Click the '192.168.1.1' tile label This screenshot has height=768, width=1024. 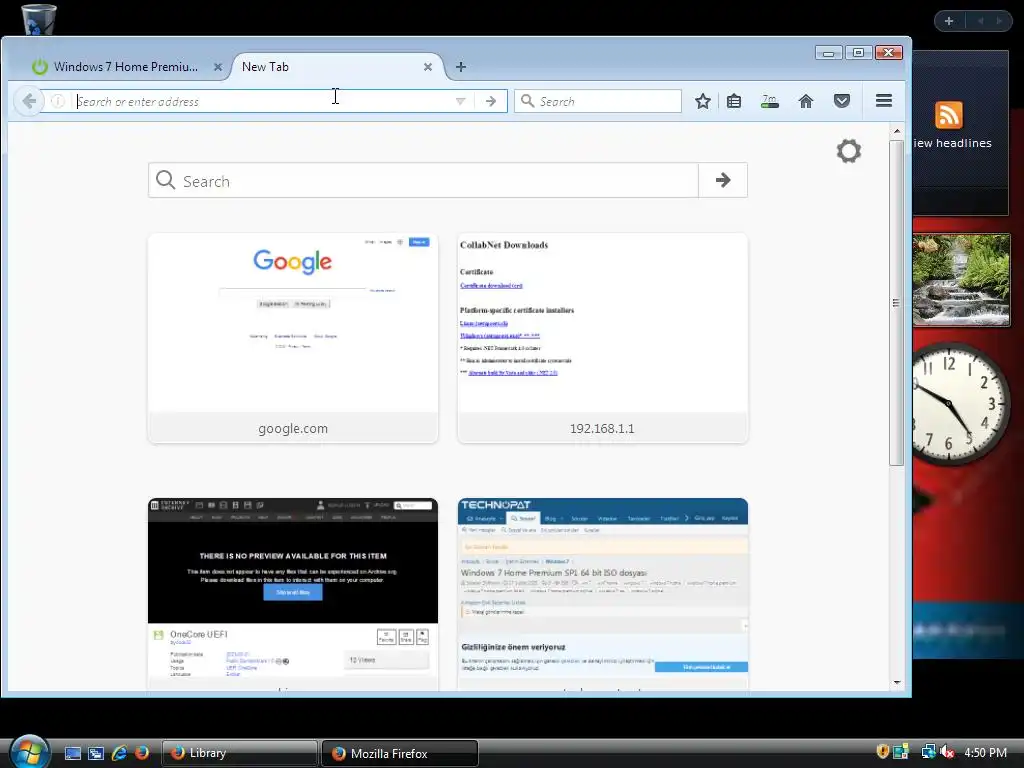tap(602, 428)
